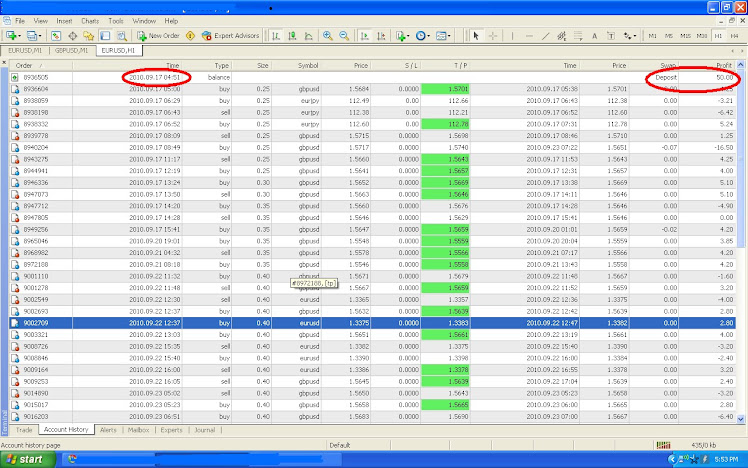Viewport: 748px width, 468px height.
Task: Click the order icon beside 9001278
Action: tap(15, 288)
